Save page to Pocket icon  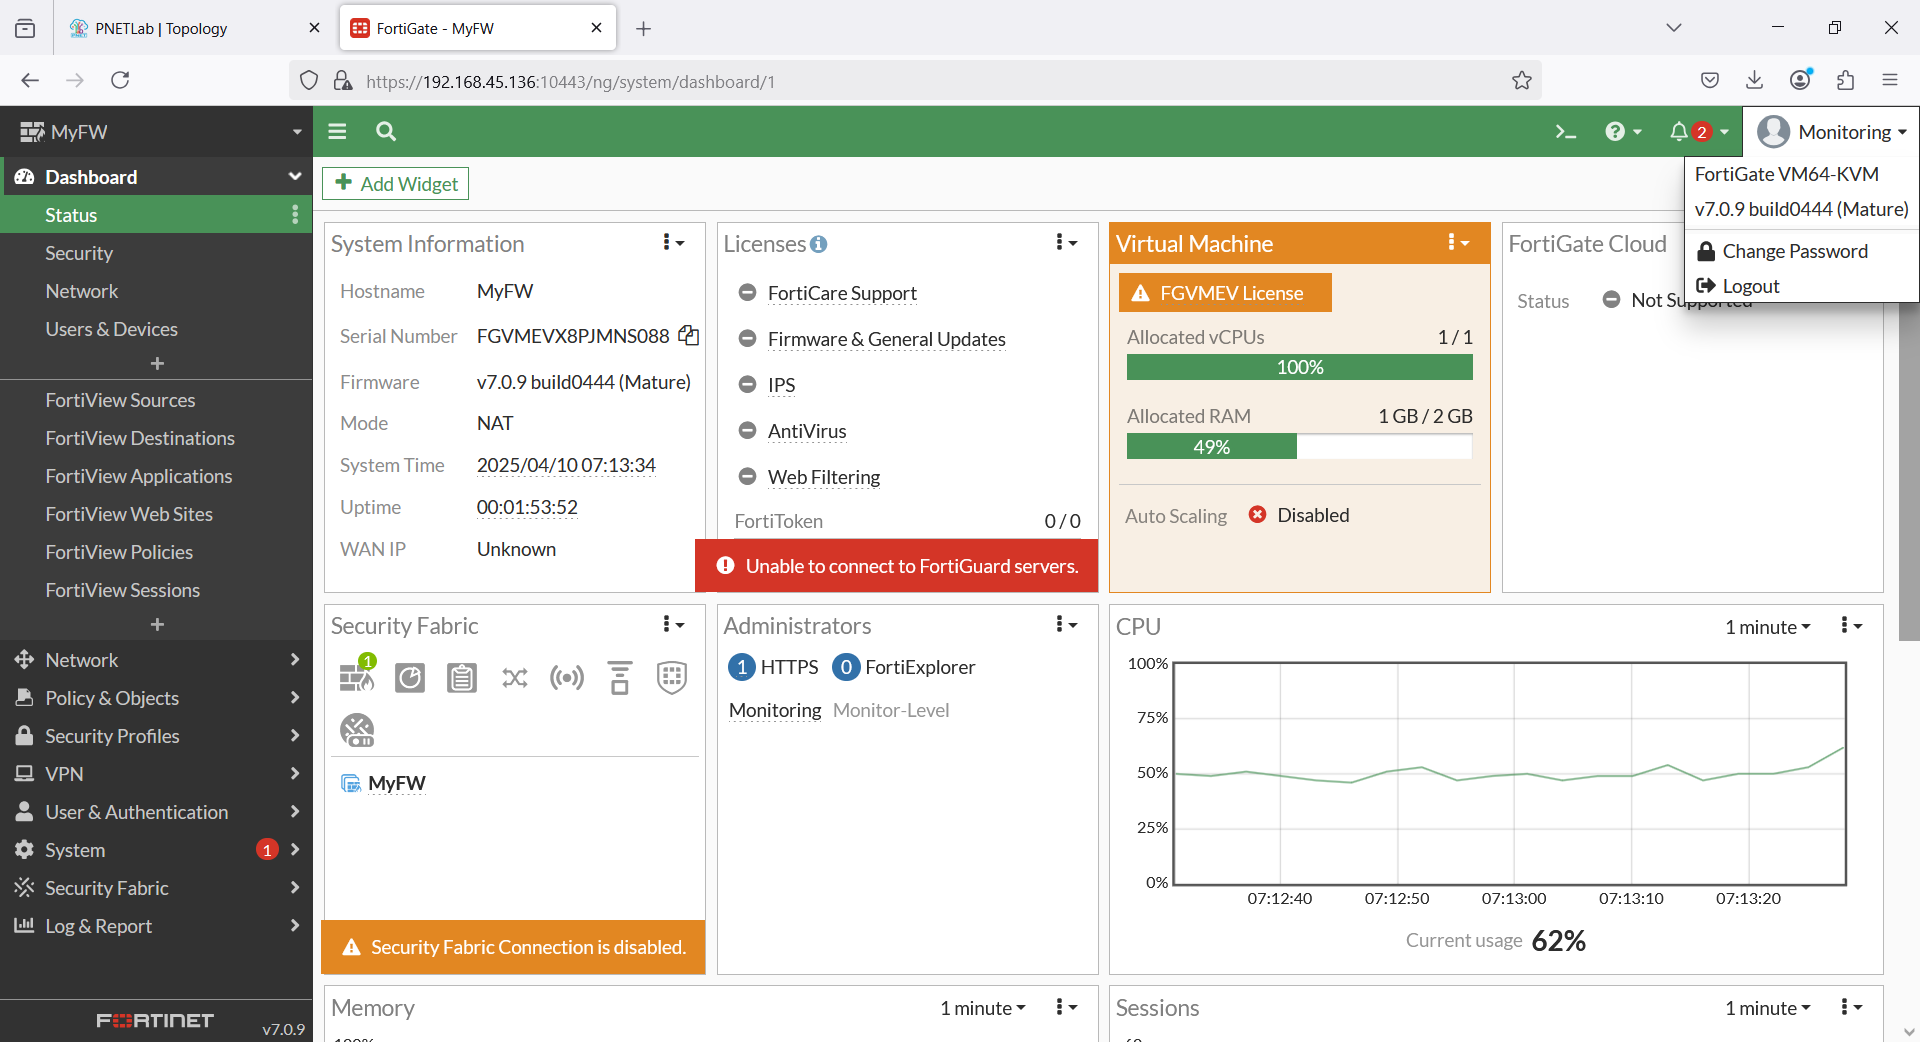pos(1710,80)
